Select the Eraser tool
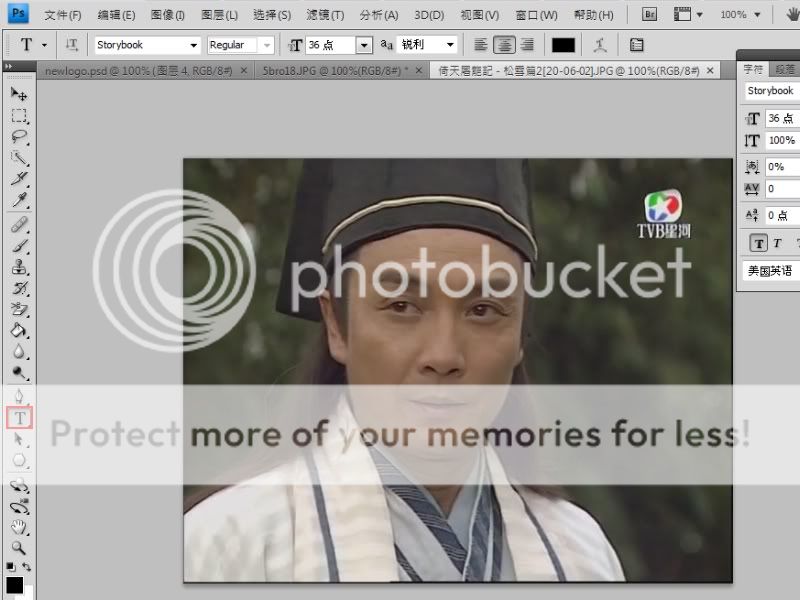Image resolution: width=800 pixels, height=600 pixels. [x=19, y=309]
